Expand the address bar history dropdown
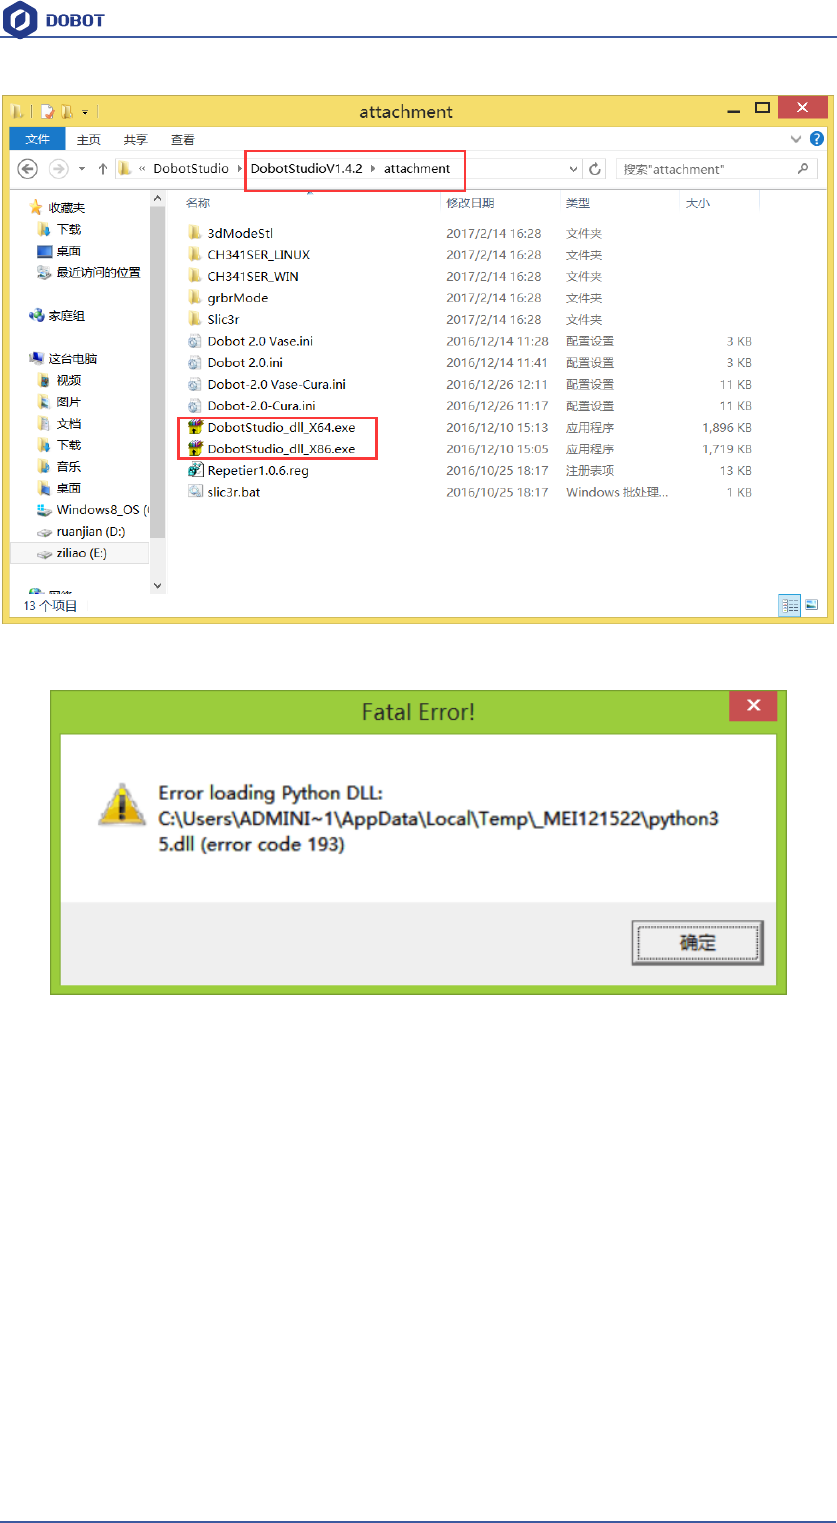The image size is (837, 1523). point(573,169)
